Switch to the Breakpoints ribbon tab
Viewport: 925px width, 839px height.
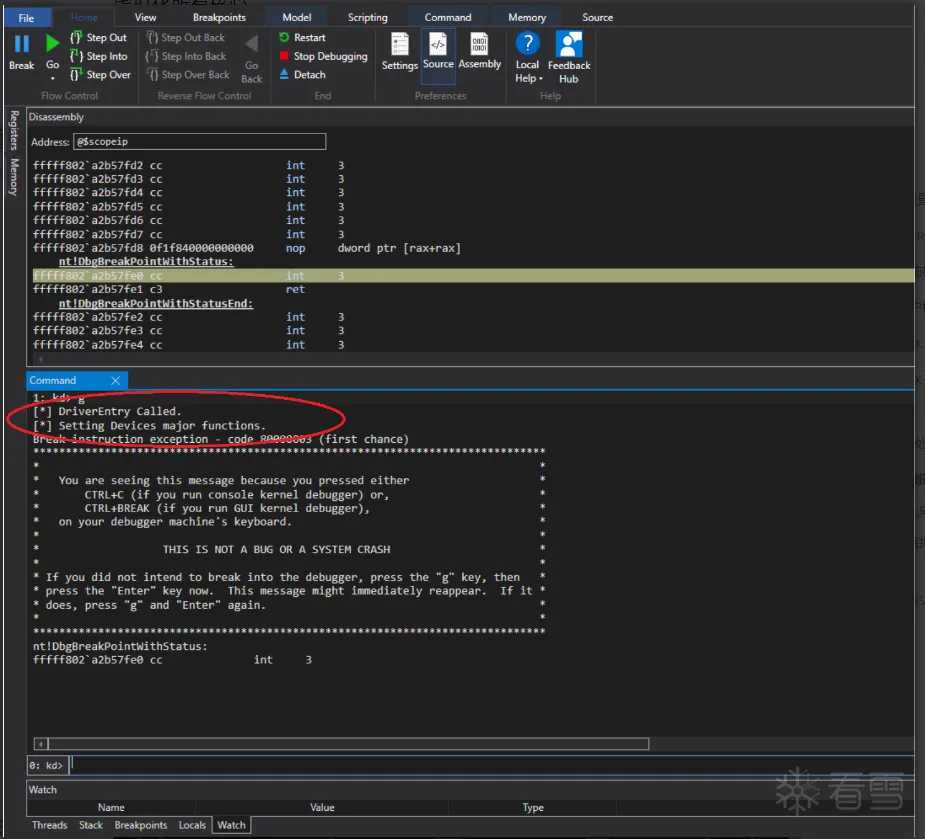click(218, 17)
